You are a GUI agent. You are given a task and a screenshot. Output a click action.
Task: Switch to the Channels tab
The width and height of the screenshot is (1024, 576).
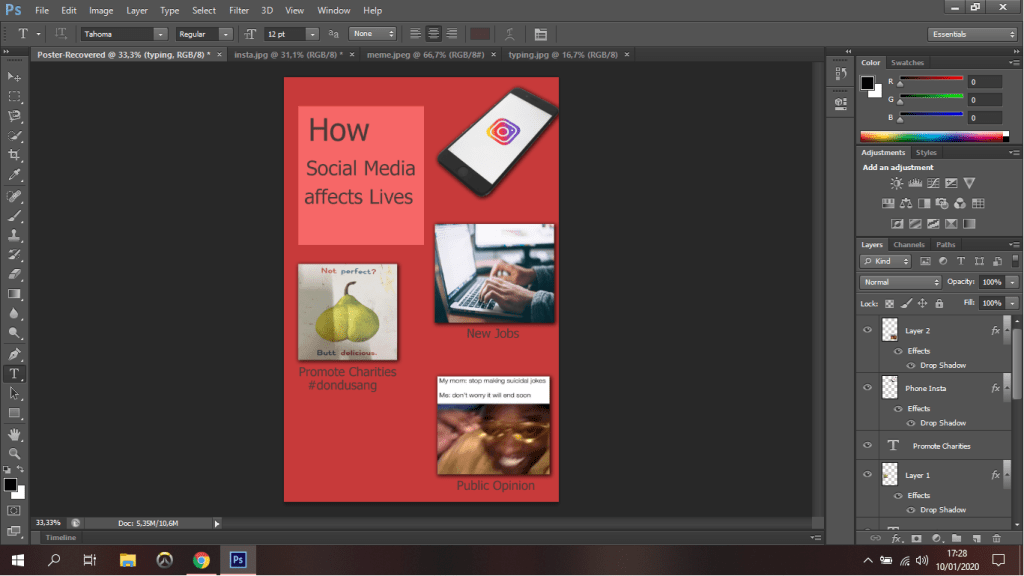908,244
